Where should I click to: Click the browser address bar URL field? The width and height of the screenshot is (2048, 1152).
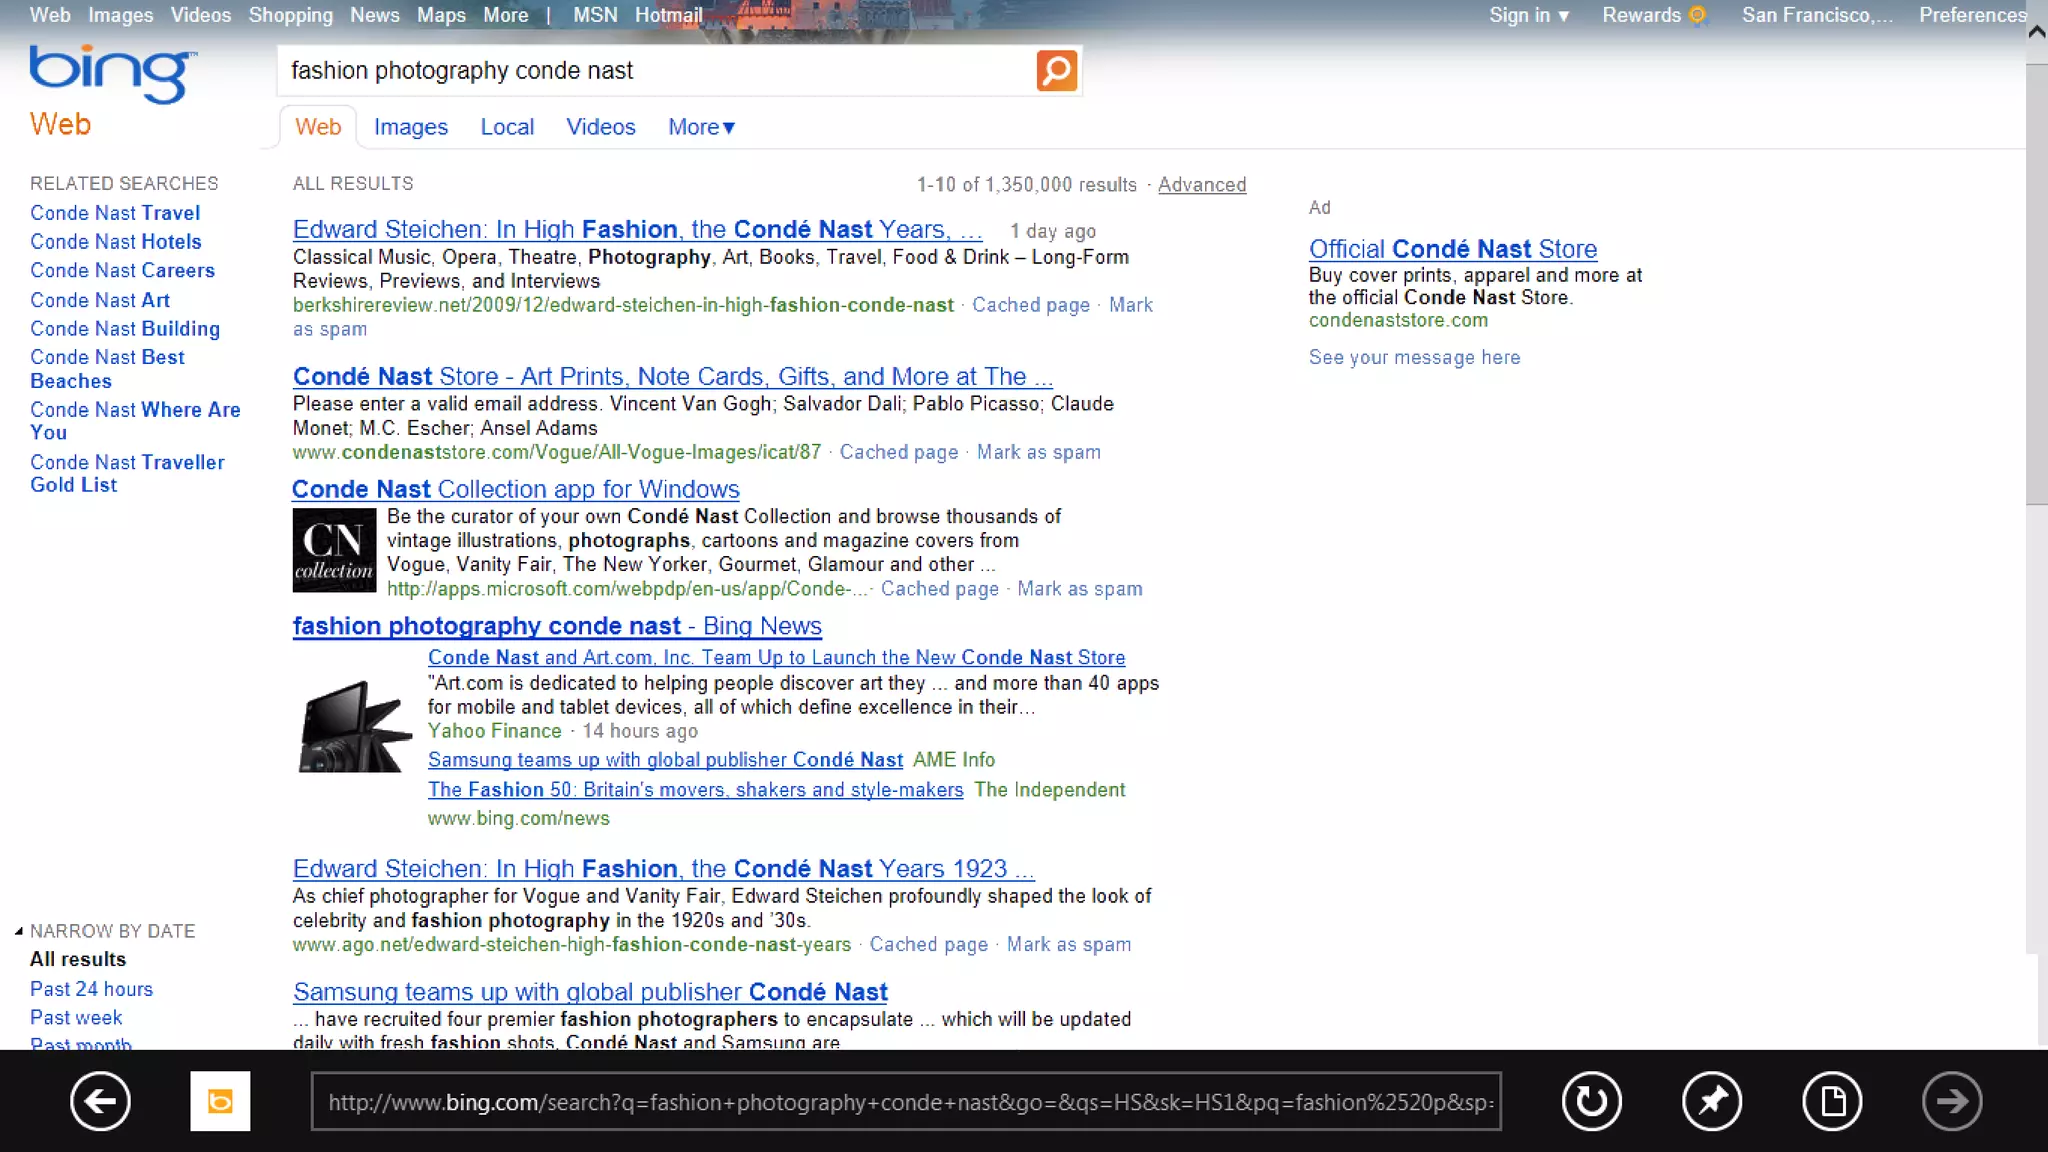pos(906,1101)
